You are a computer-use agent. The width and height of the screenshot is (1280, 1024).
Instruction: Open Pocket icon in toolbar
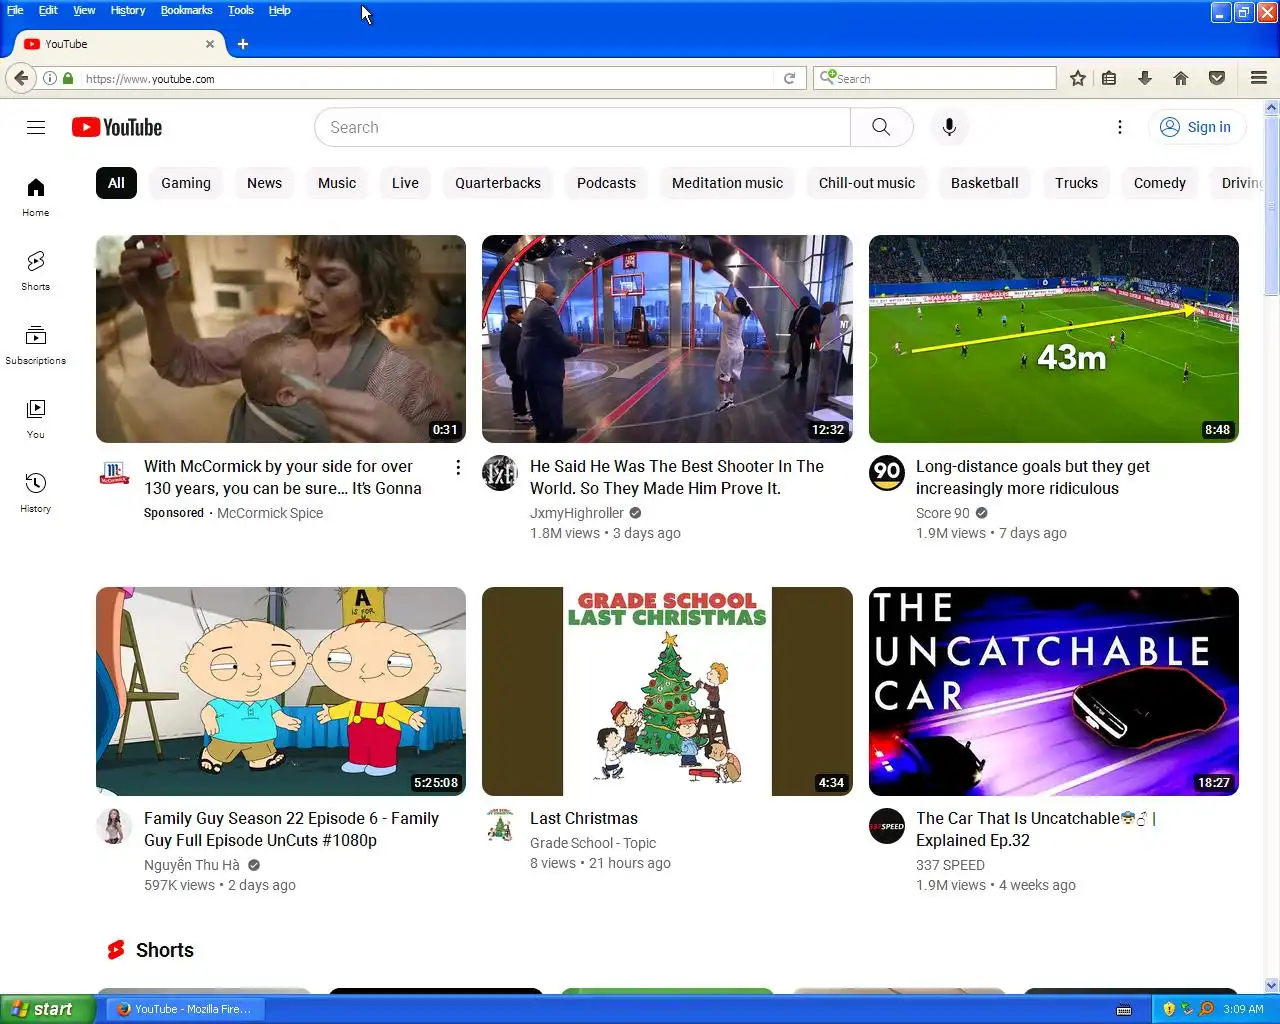(1217, 78)
